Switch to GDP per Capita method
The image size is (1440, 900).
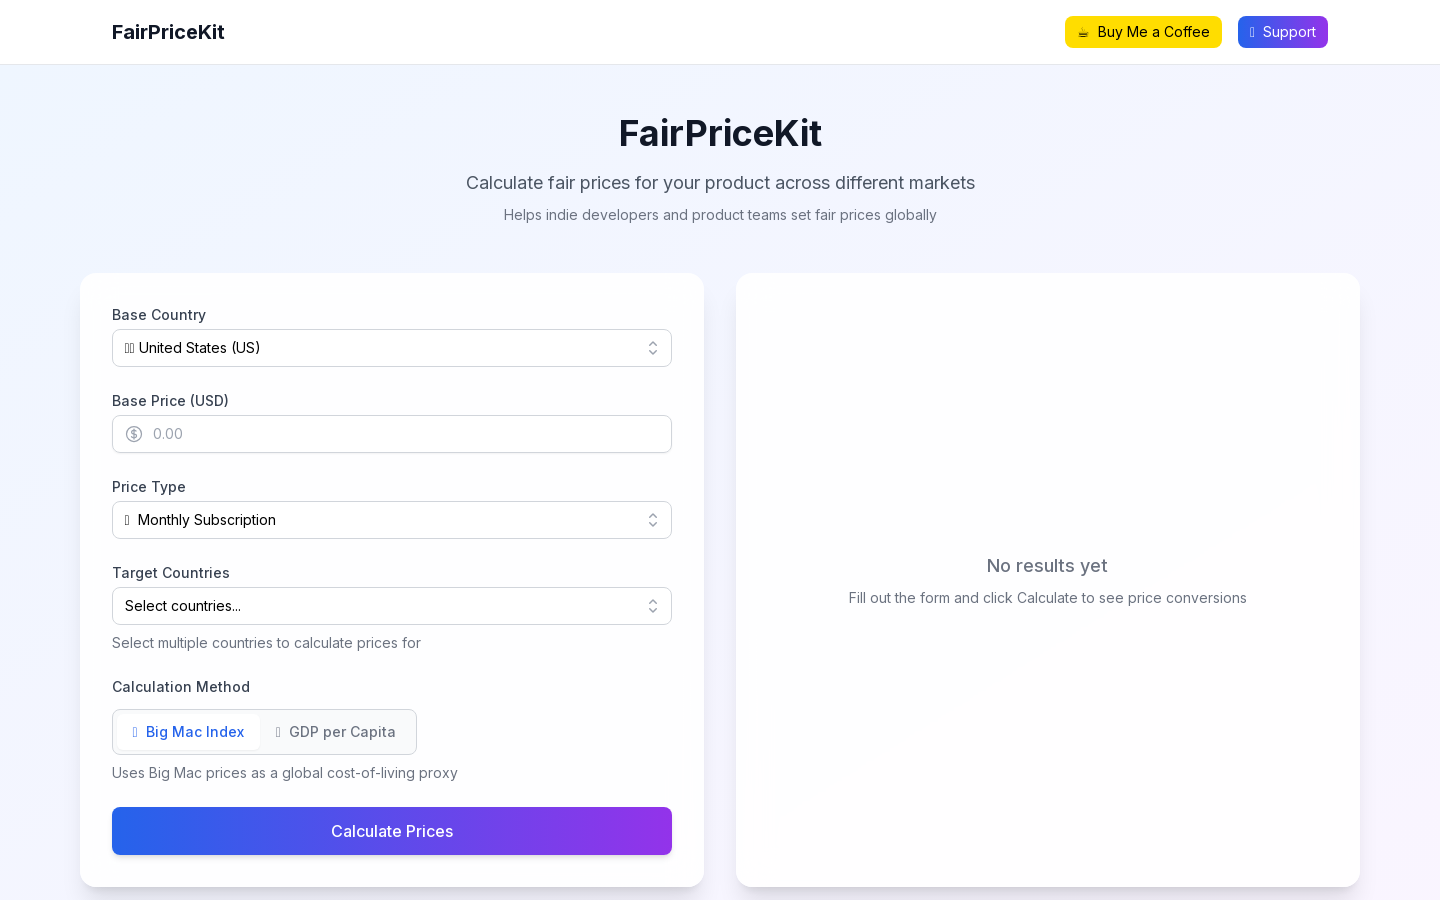tap(336, 732)
